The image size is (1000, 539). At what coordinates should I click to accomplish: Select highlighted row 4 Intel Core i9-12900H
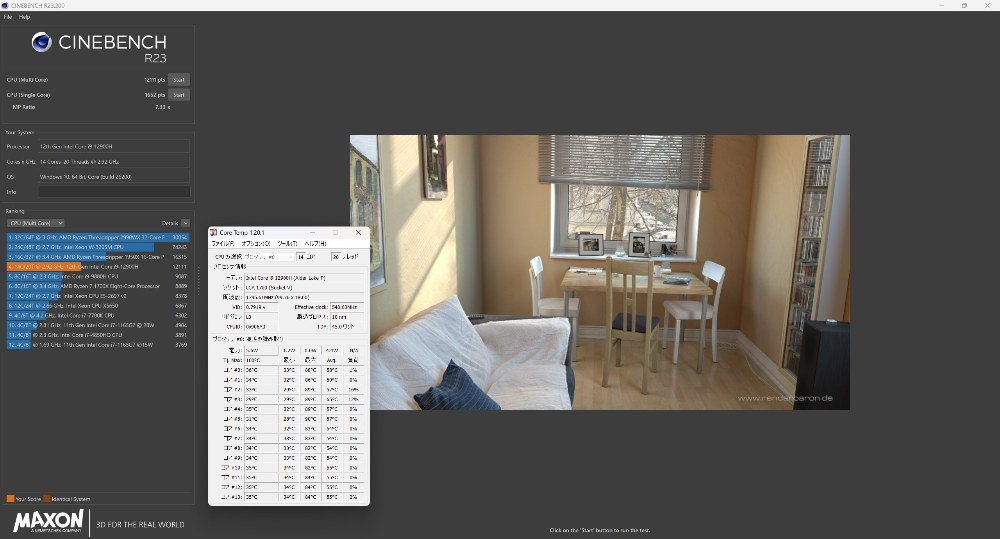tap(98, 267)
